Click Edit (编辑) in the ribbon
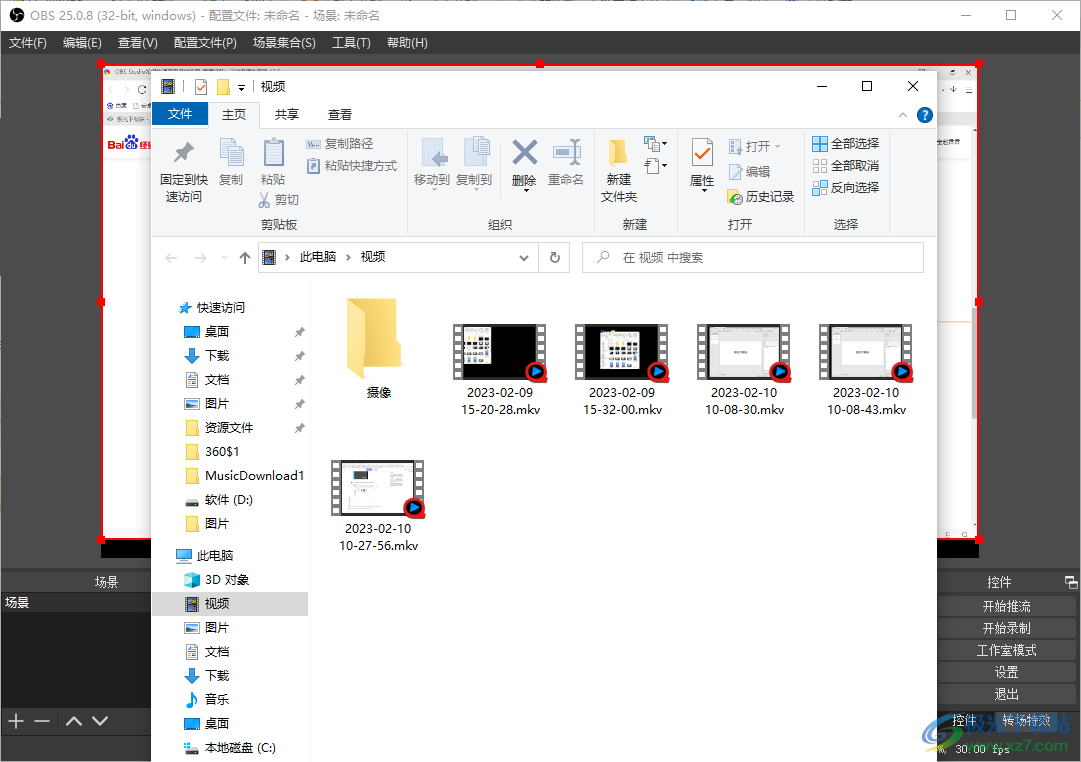 (x=749, y=171)
